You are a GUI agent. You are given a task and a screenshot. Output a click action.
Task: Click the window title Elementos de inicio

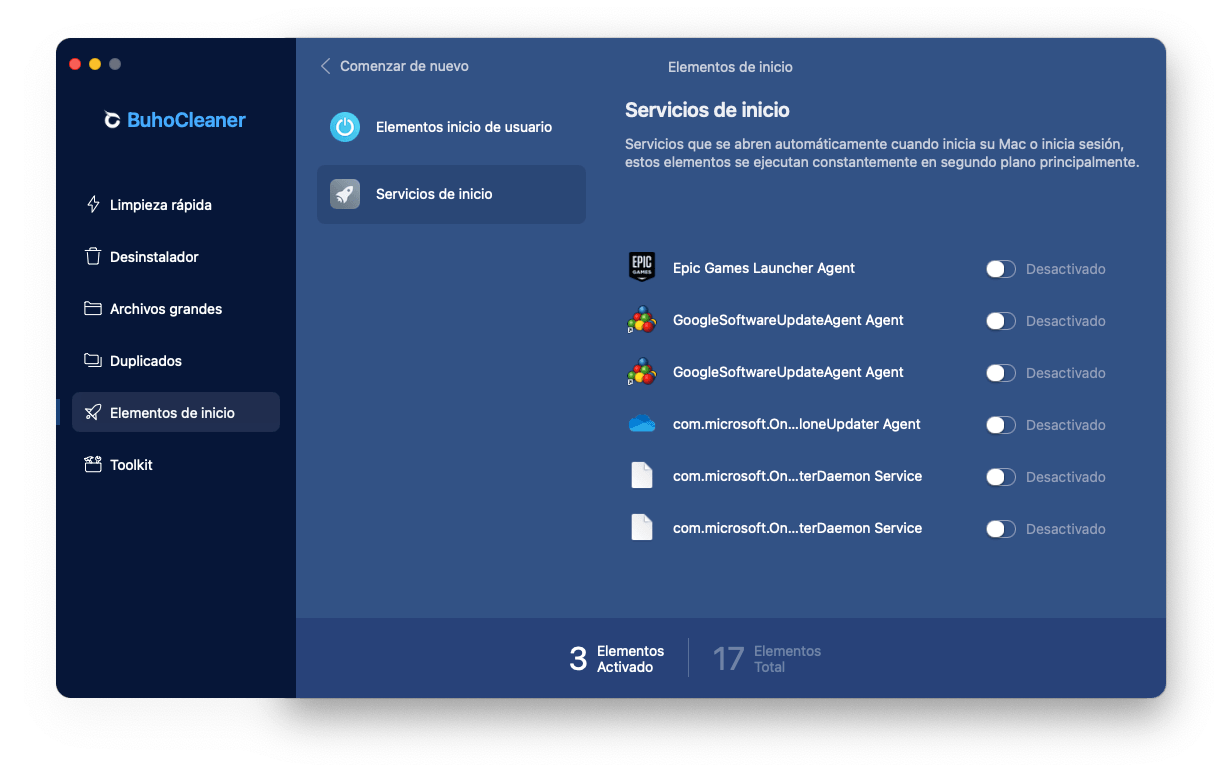[730, 67]
